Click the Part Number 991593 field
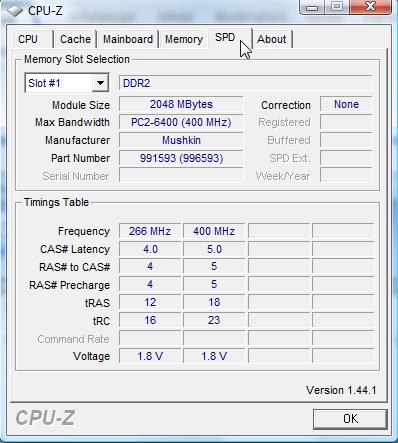398x443 pixels. 181,158
